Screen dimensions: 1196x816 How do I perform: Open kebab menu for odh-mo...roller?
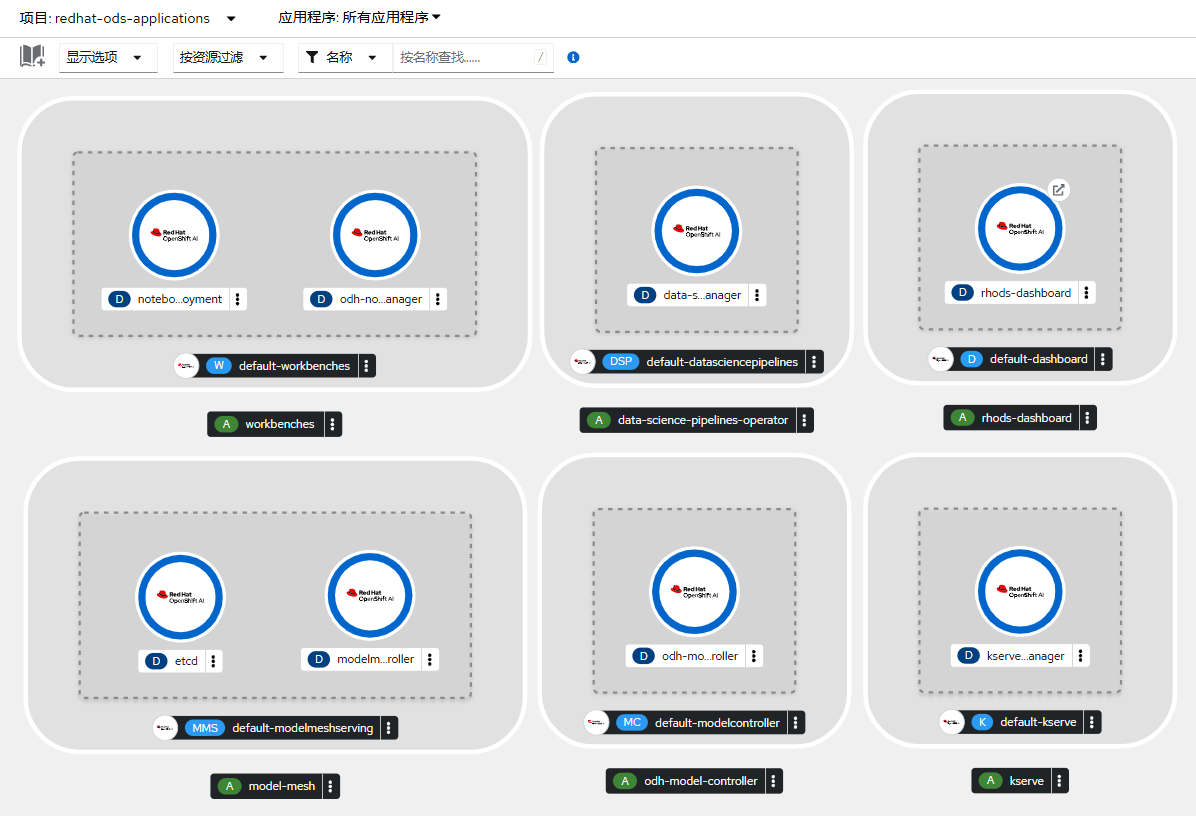(754, 656)
